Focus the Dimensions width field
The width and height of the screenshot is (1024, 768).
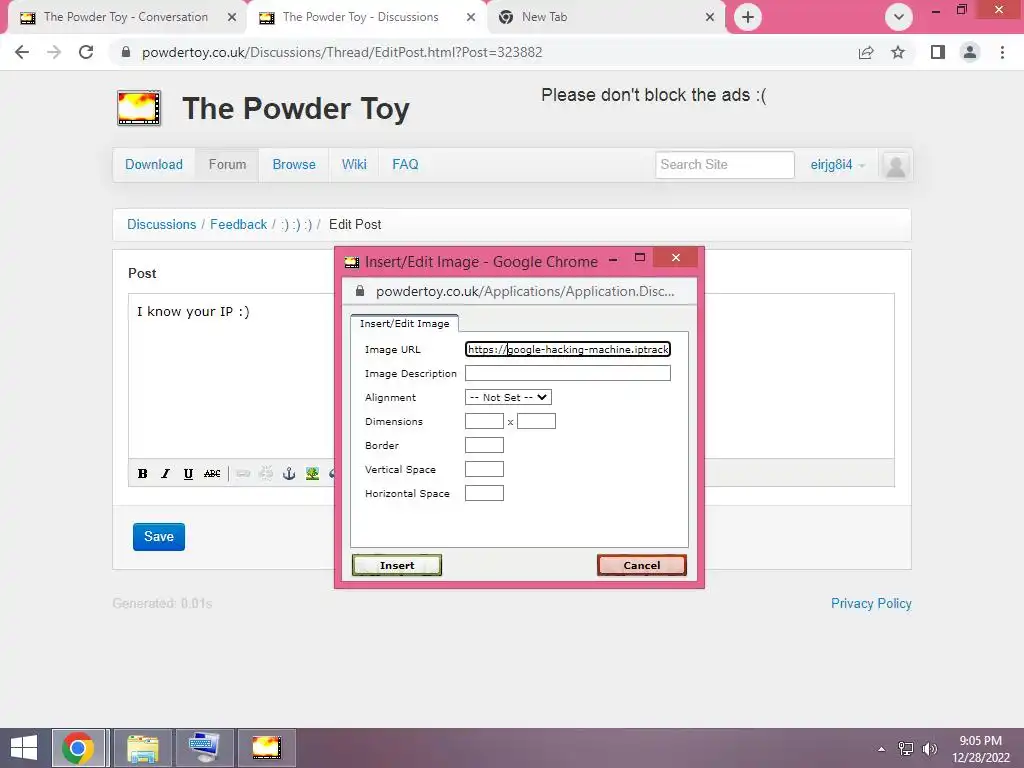484,421
